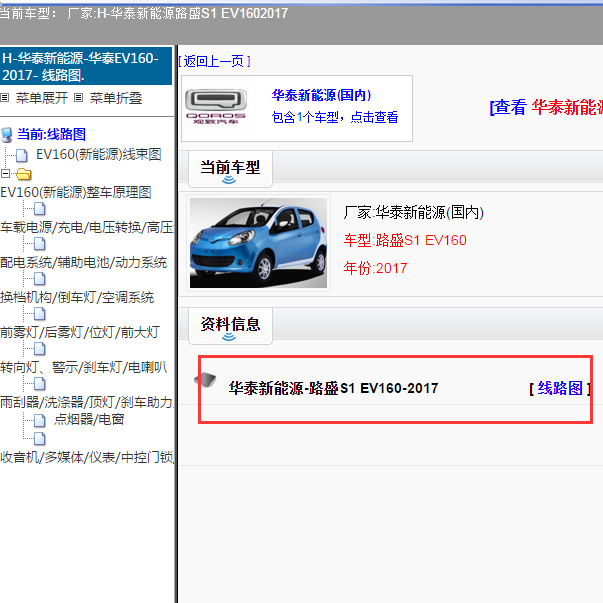
Task: Click the 当前:线路图 computer icon
Action: [7, 135]
